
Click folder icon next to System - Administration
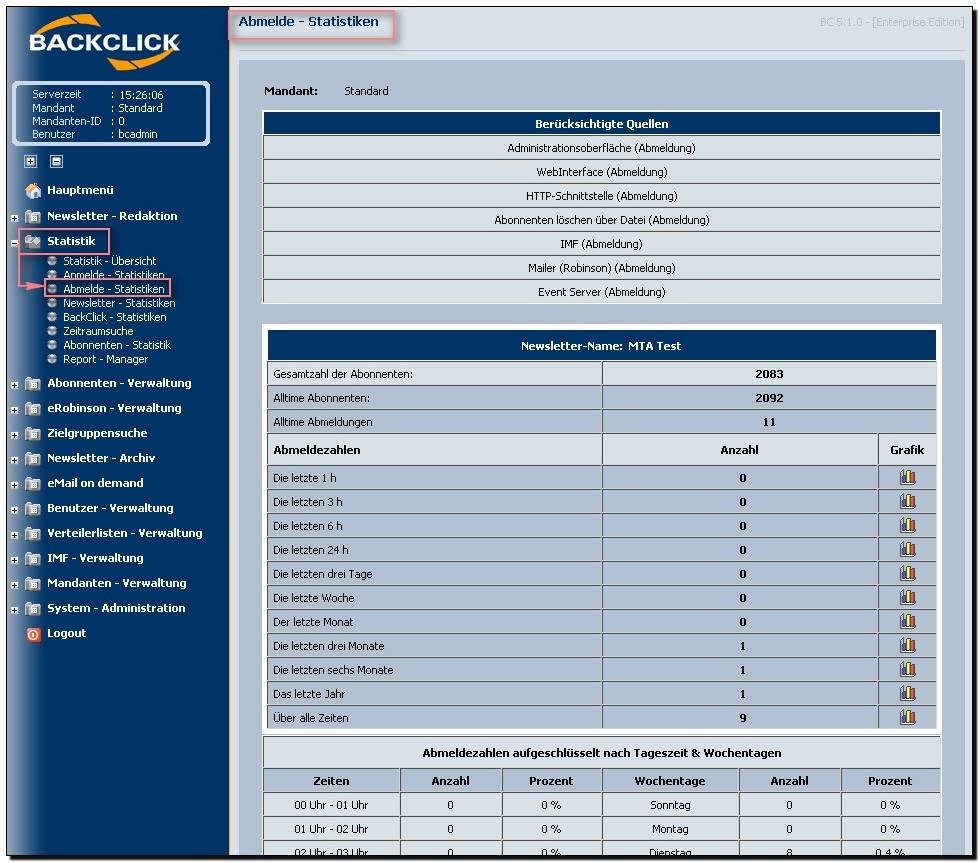(32, 609)
